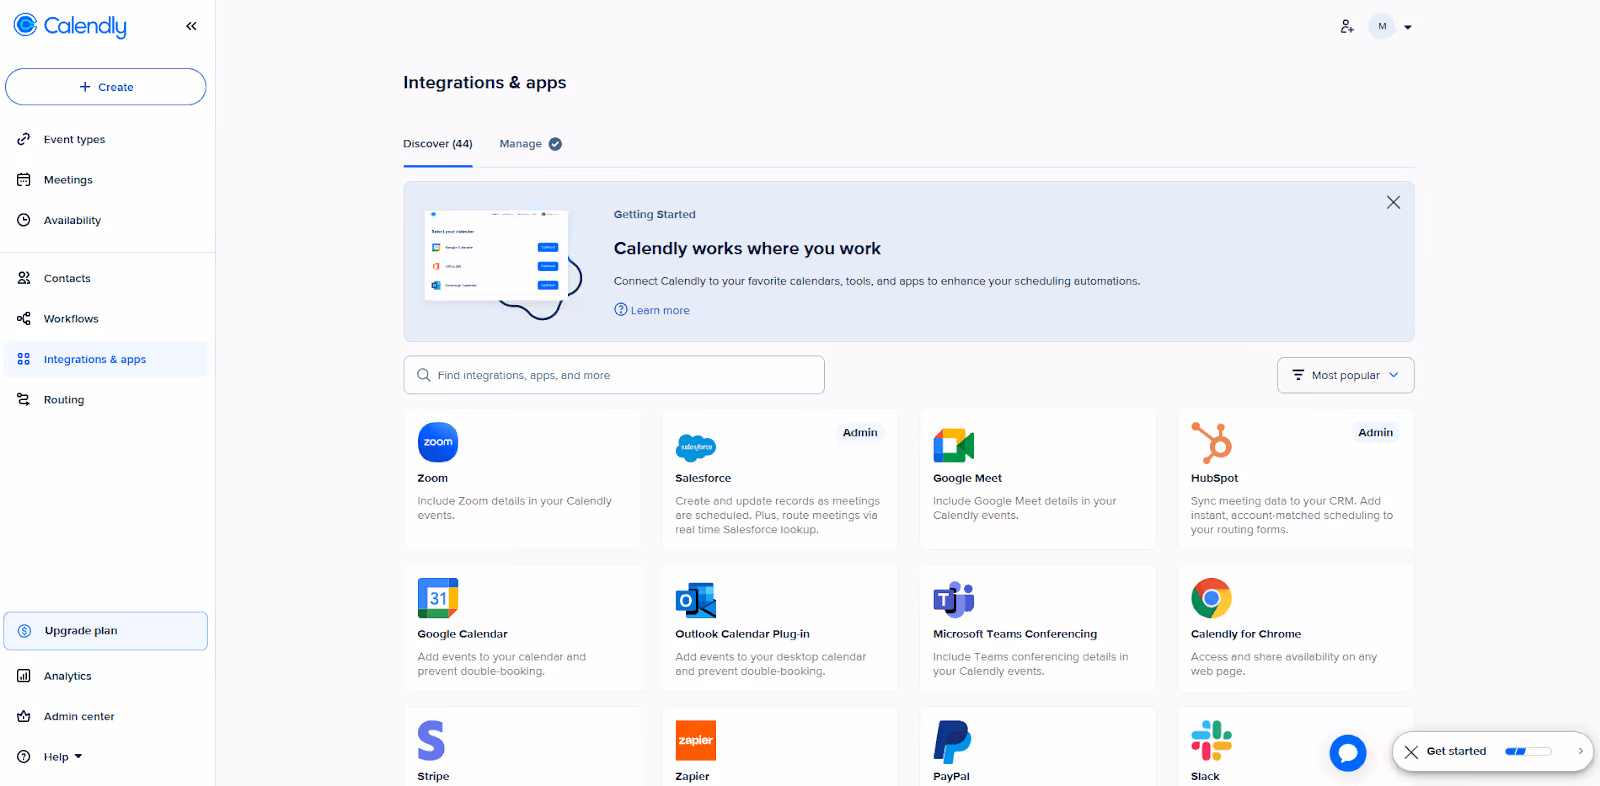Screen dimensions: 1600x786
Task: Click the Manage tab checkmark badge
Action: pos(555,144)
